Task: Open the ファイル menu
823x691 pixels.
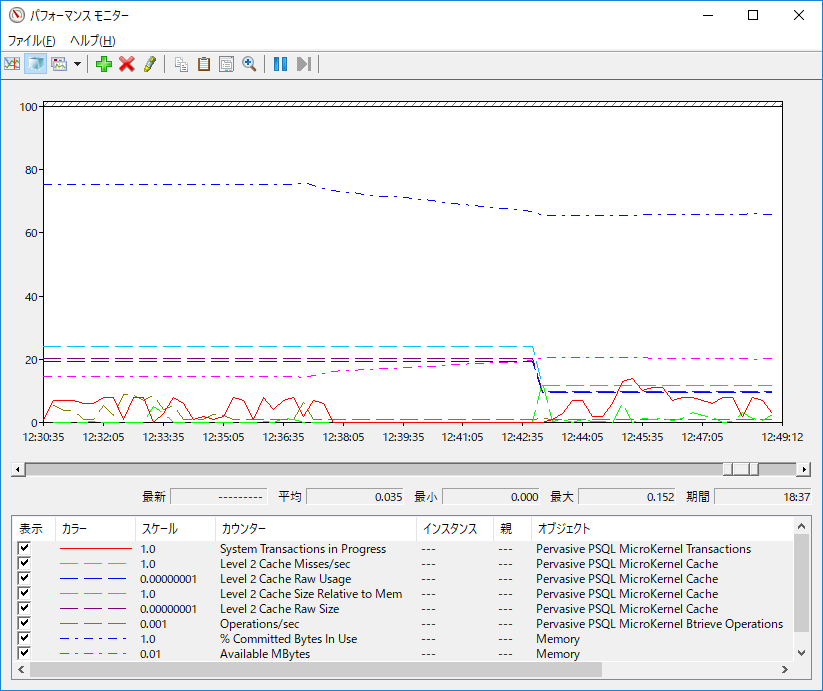Action: (31, 41)
